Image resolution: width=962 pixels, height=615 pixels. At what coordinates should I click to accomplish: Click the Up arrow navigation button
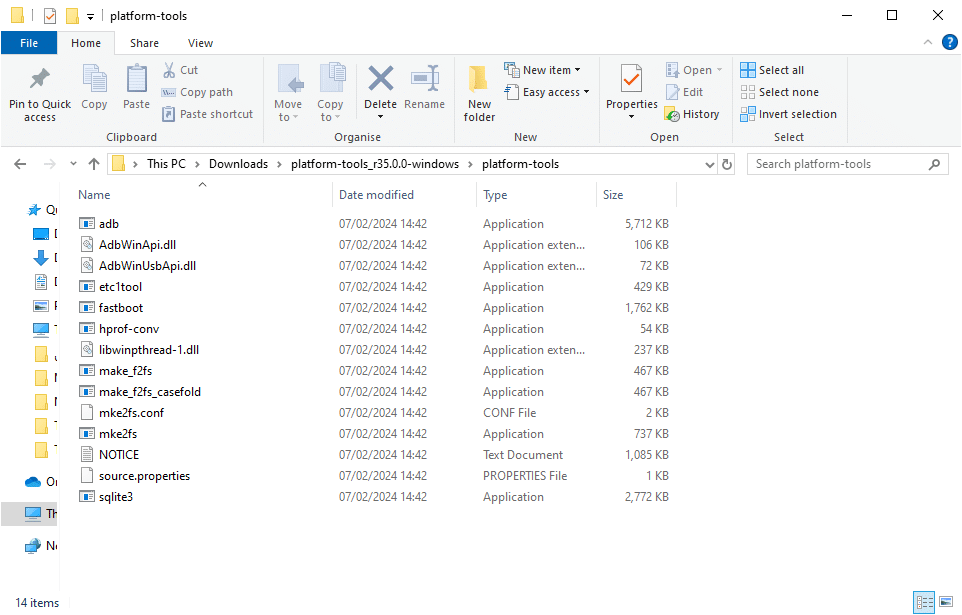[x=94, y=164]
